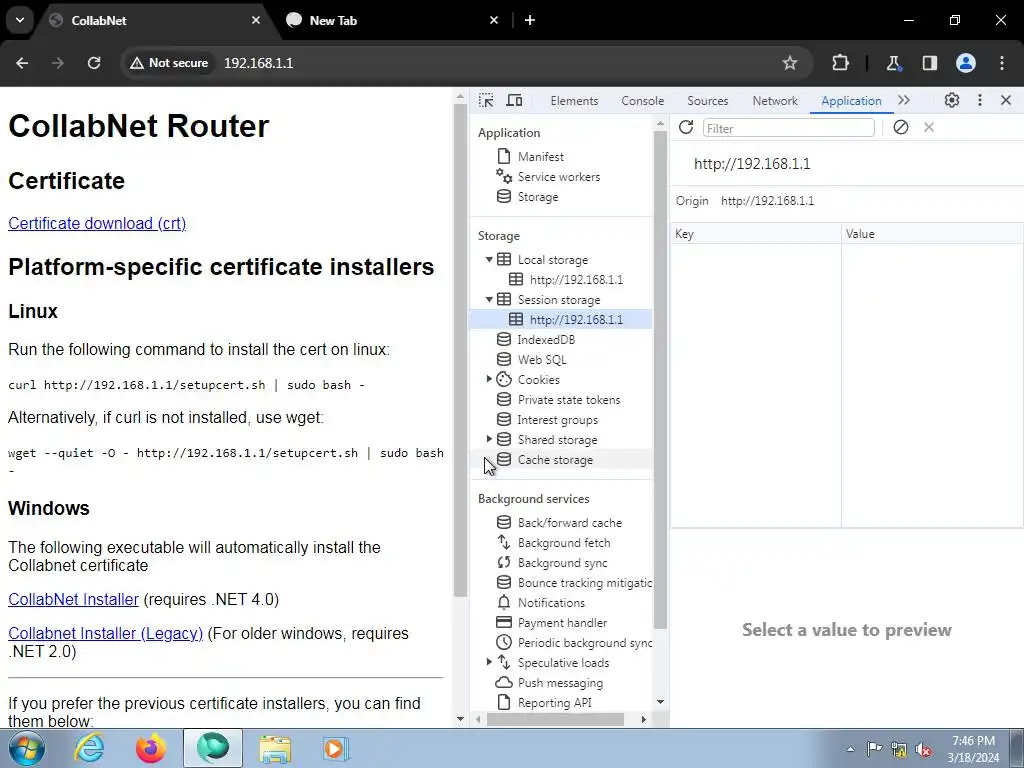Toggle the device toolbar icon
Screen dimensions: 1024x768
coord(515,101)
